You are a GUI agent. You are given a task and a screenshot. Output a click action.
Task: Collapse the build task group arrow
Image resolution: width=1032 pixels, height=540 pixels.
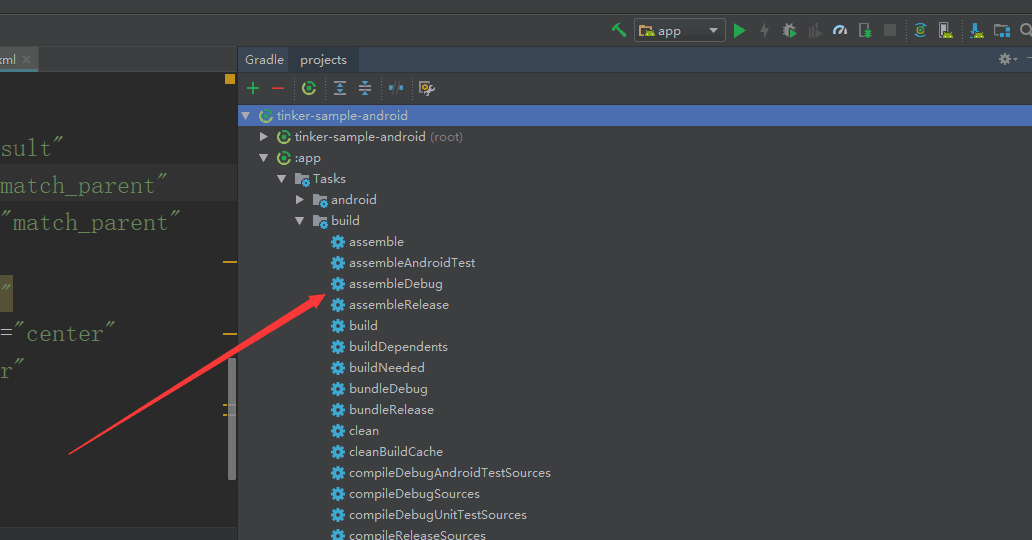point(299,221)
